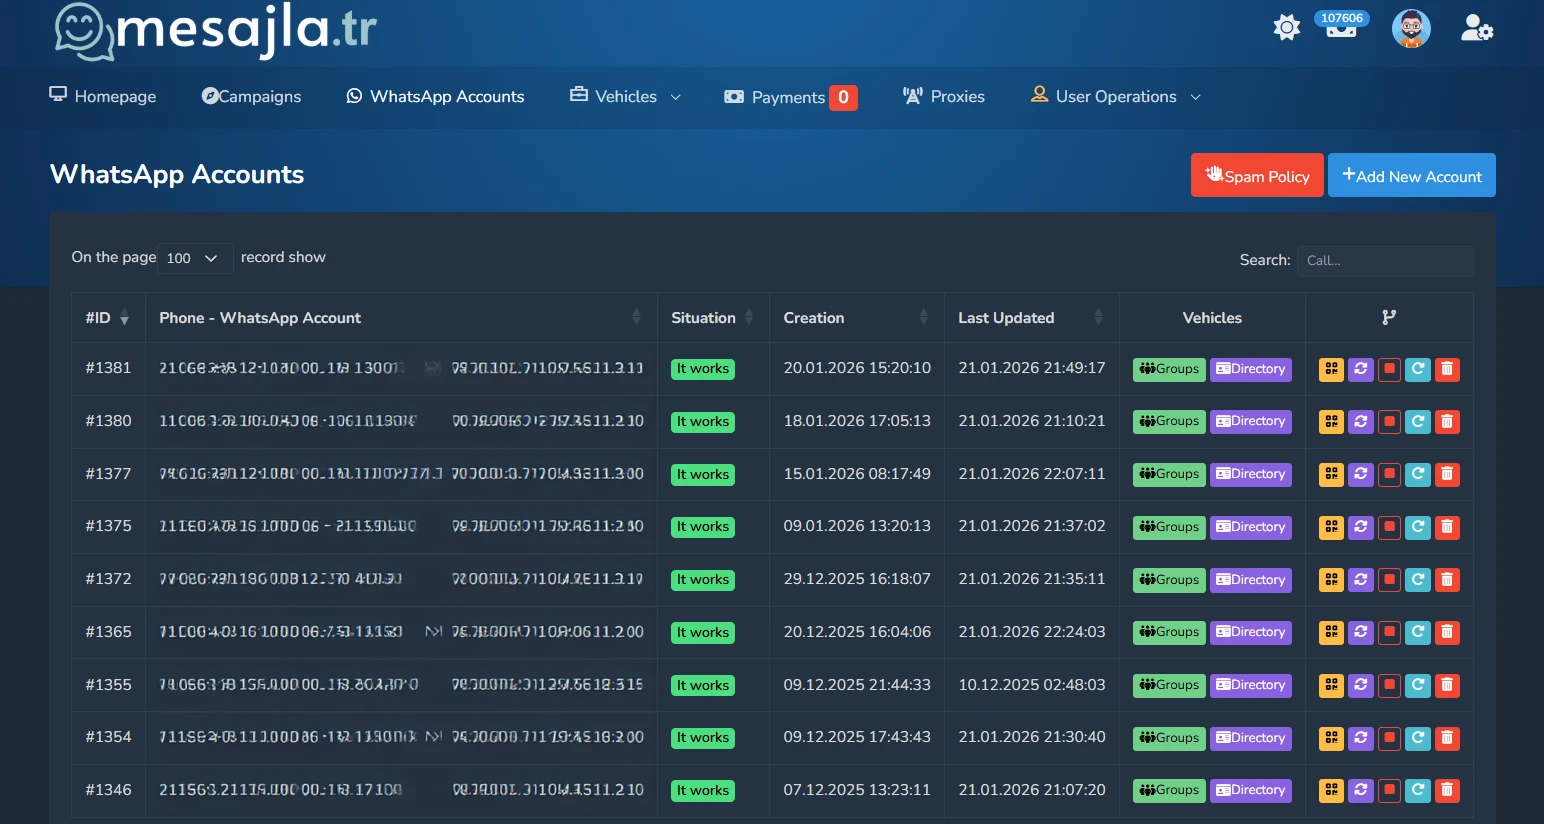Open the records-per-page dropdown showing 100

coord(195,258)
